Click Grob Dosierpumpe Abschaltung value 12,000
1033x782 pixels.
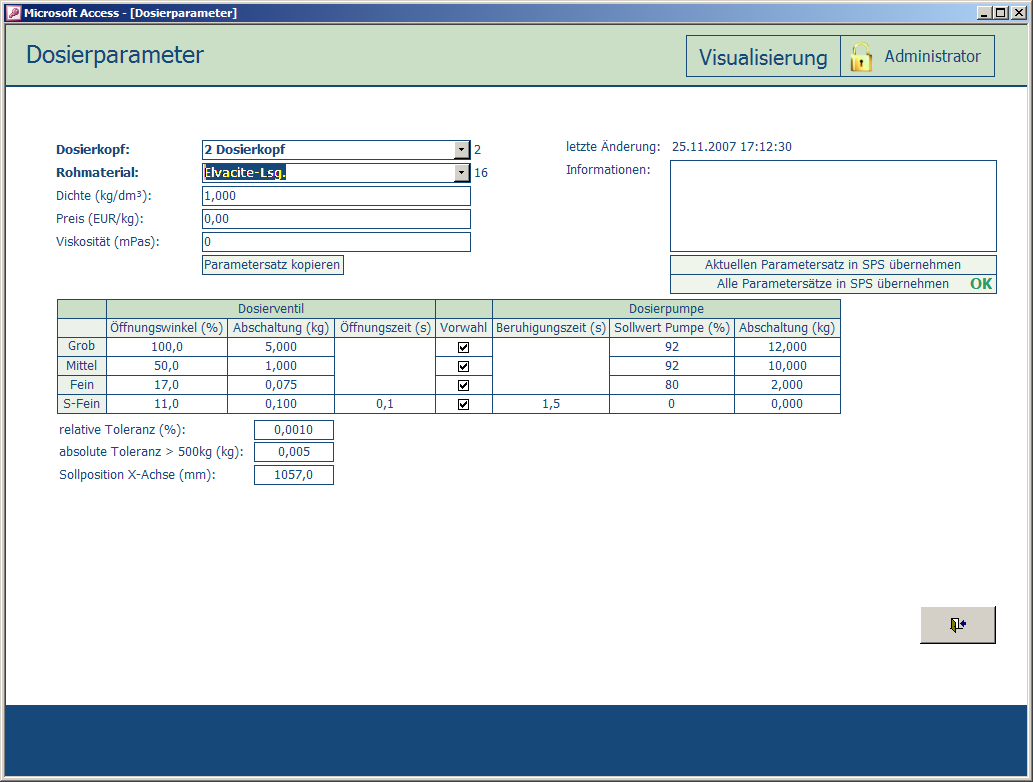pyautogui.click(x=787, y=347)
